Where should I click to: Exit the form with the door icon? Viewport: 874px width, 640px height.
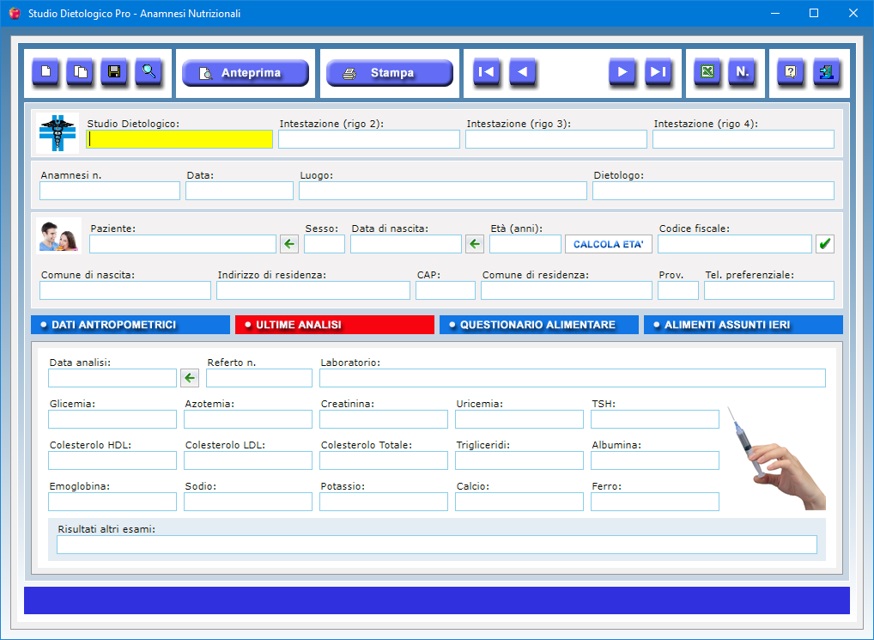click(x=827, y=72)
